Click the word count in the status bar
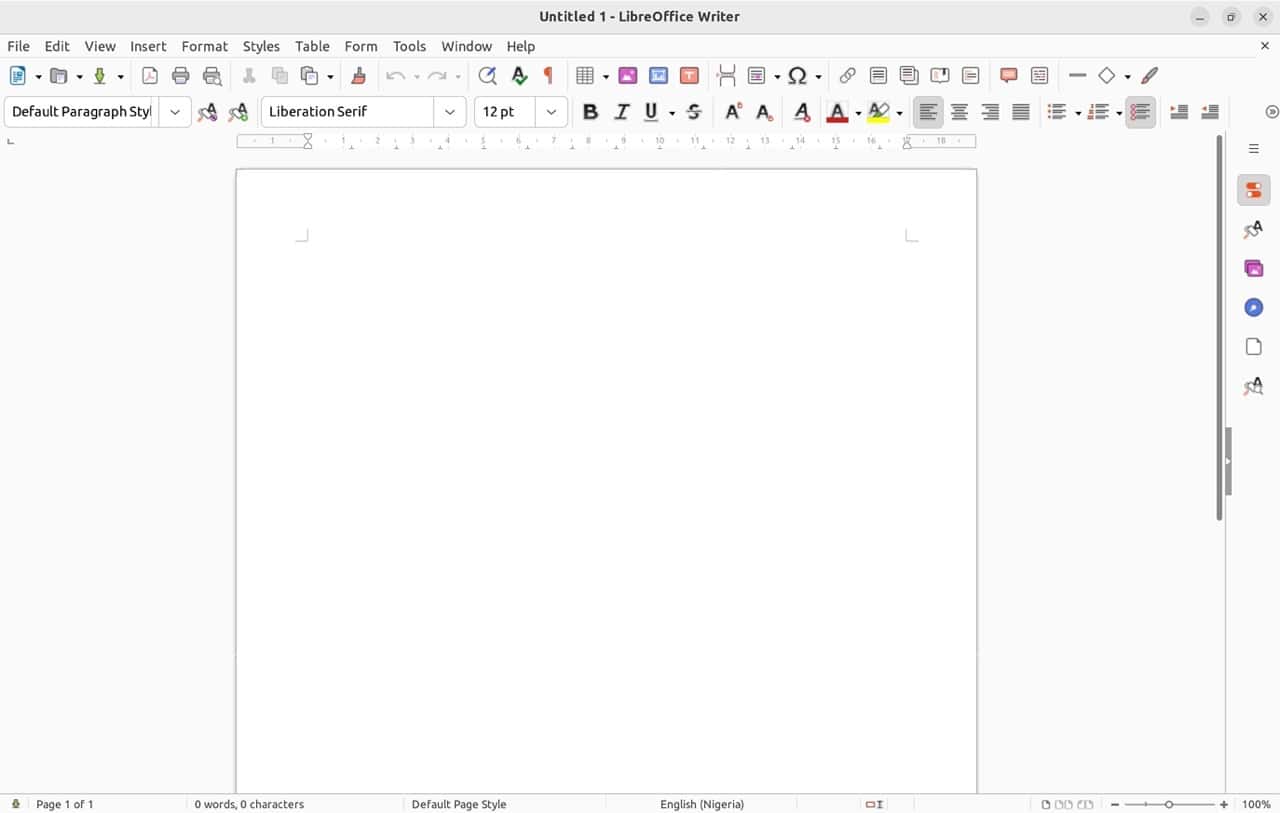Screen dimensions: 1280x813 pyautogui.click(x=250, y=804)
